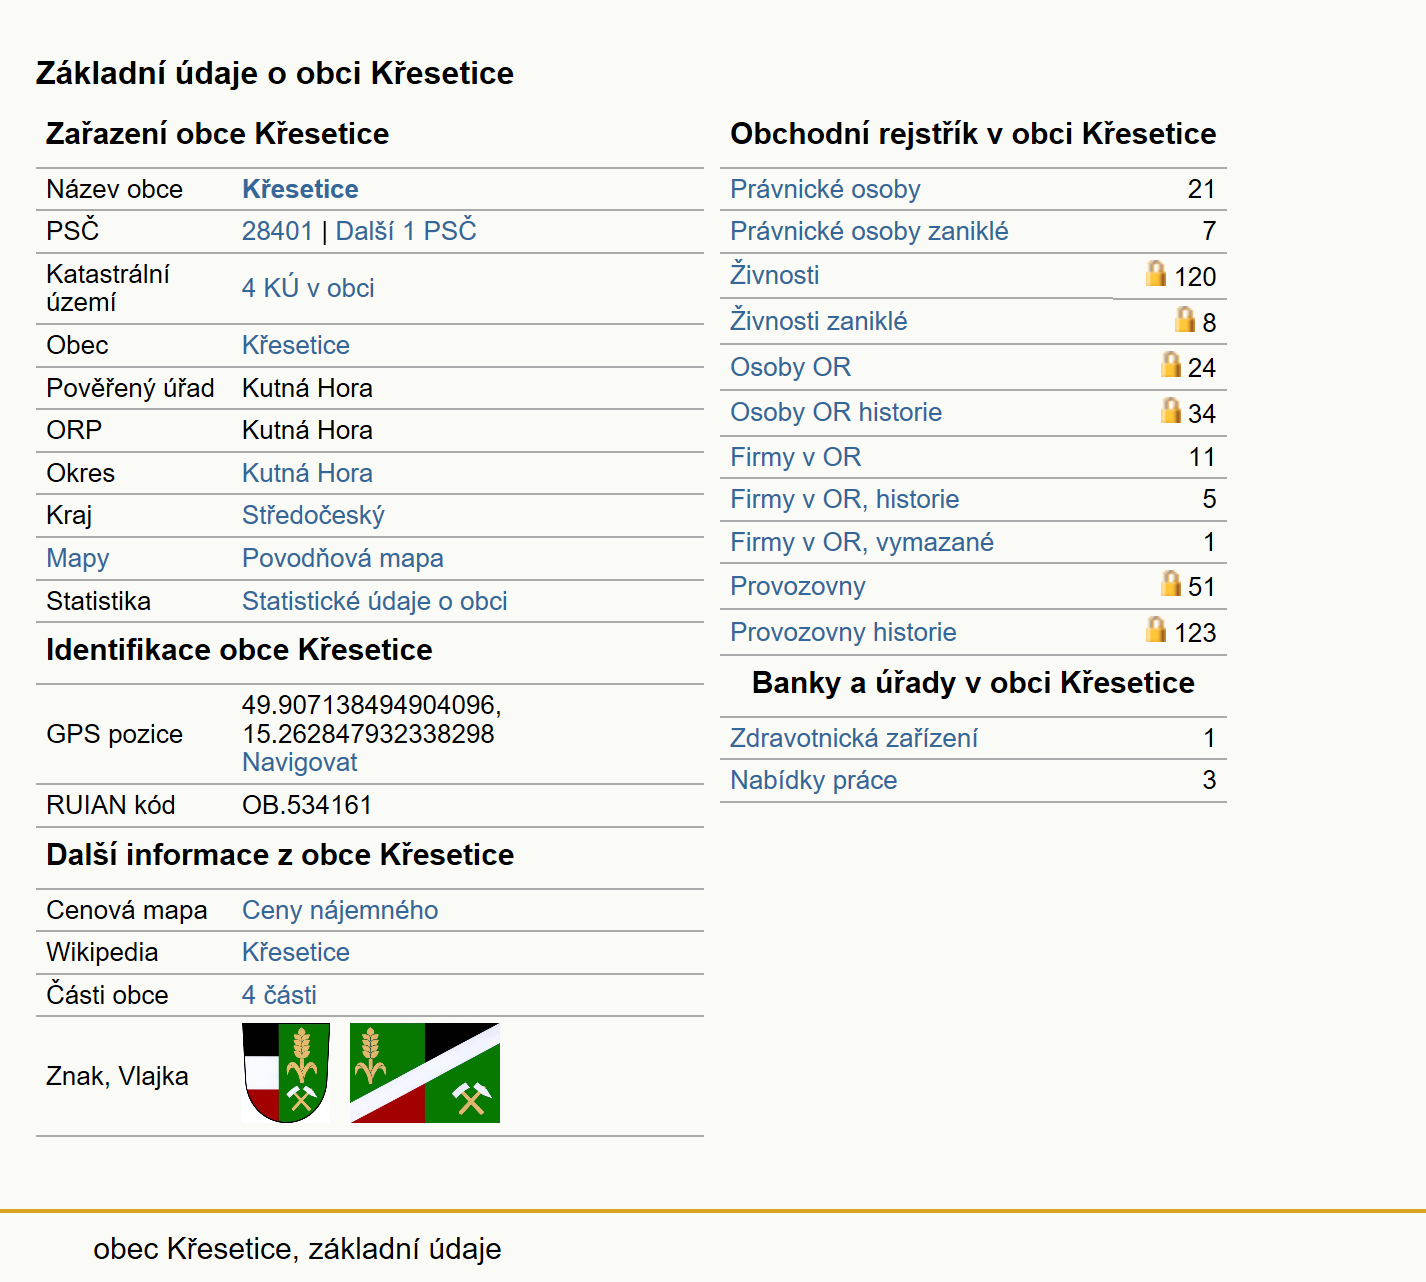The height and width of the screenshot is (1282, 1426).
Task: Open the Křesetice coat of arms image
Action: (x=286, y=1073)
